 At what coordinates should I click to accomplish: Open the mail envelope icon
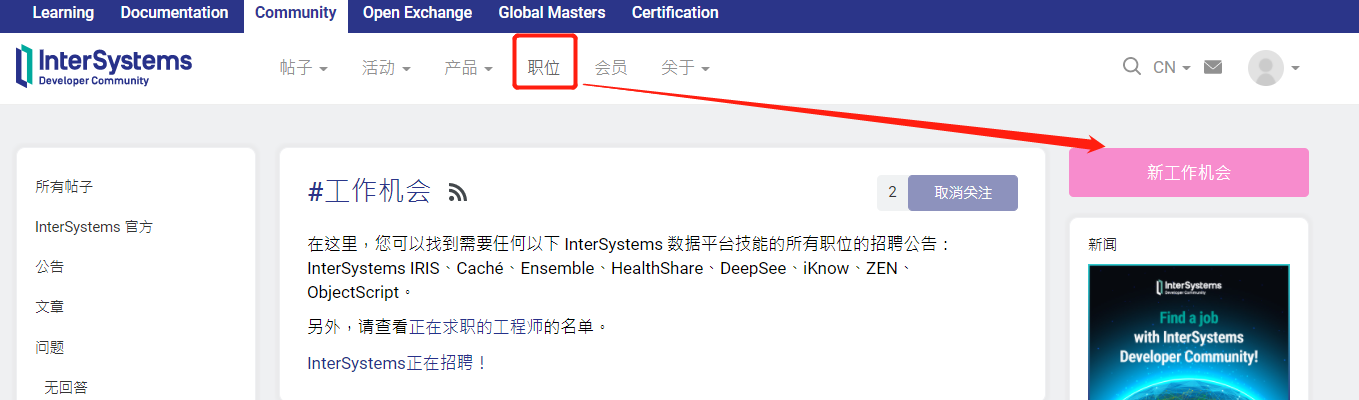click(1213, 67)
